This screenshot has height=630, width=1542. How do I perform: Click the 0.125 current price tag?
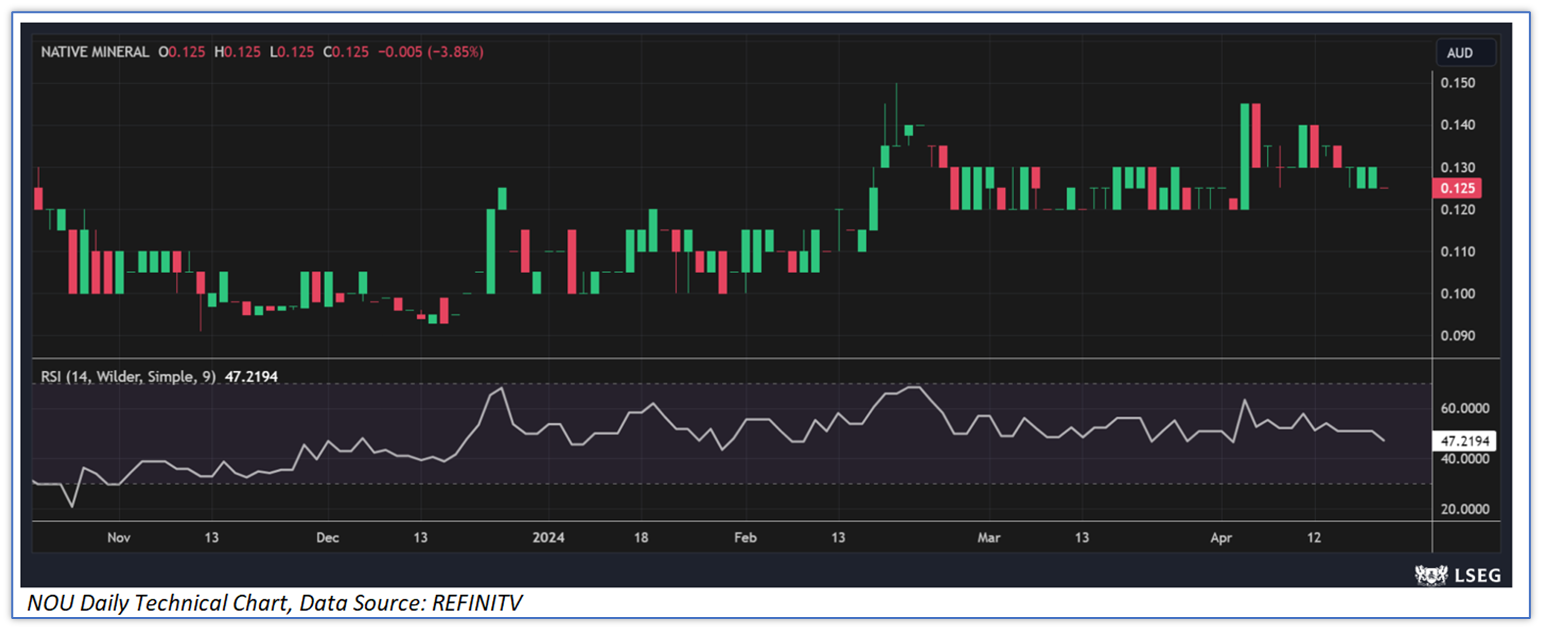click(1455, 188)
